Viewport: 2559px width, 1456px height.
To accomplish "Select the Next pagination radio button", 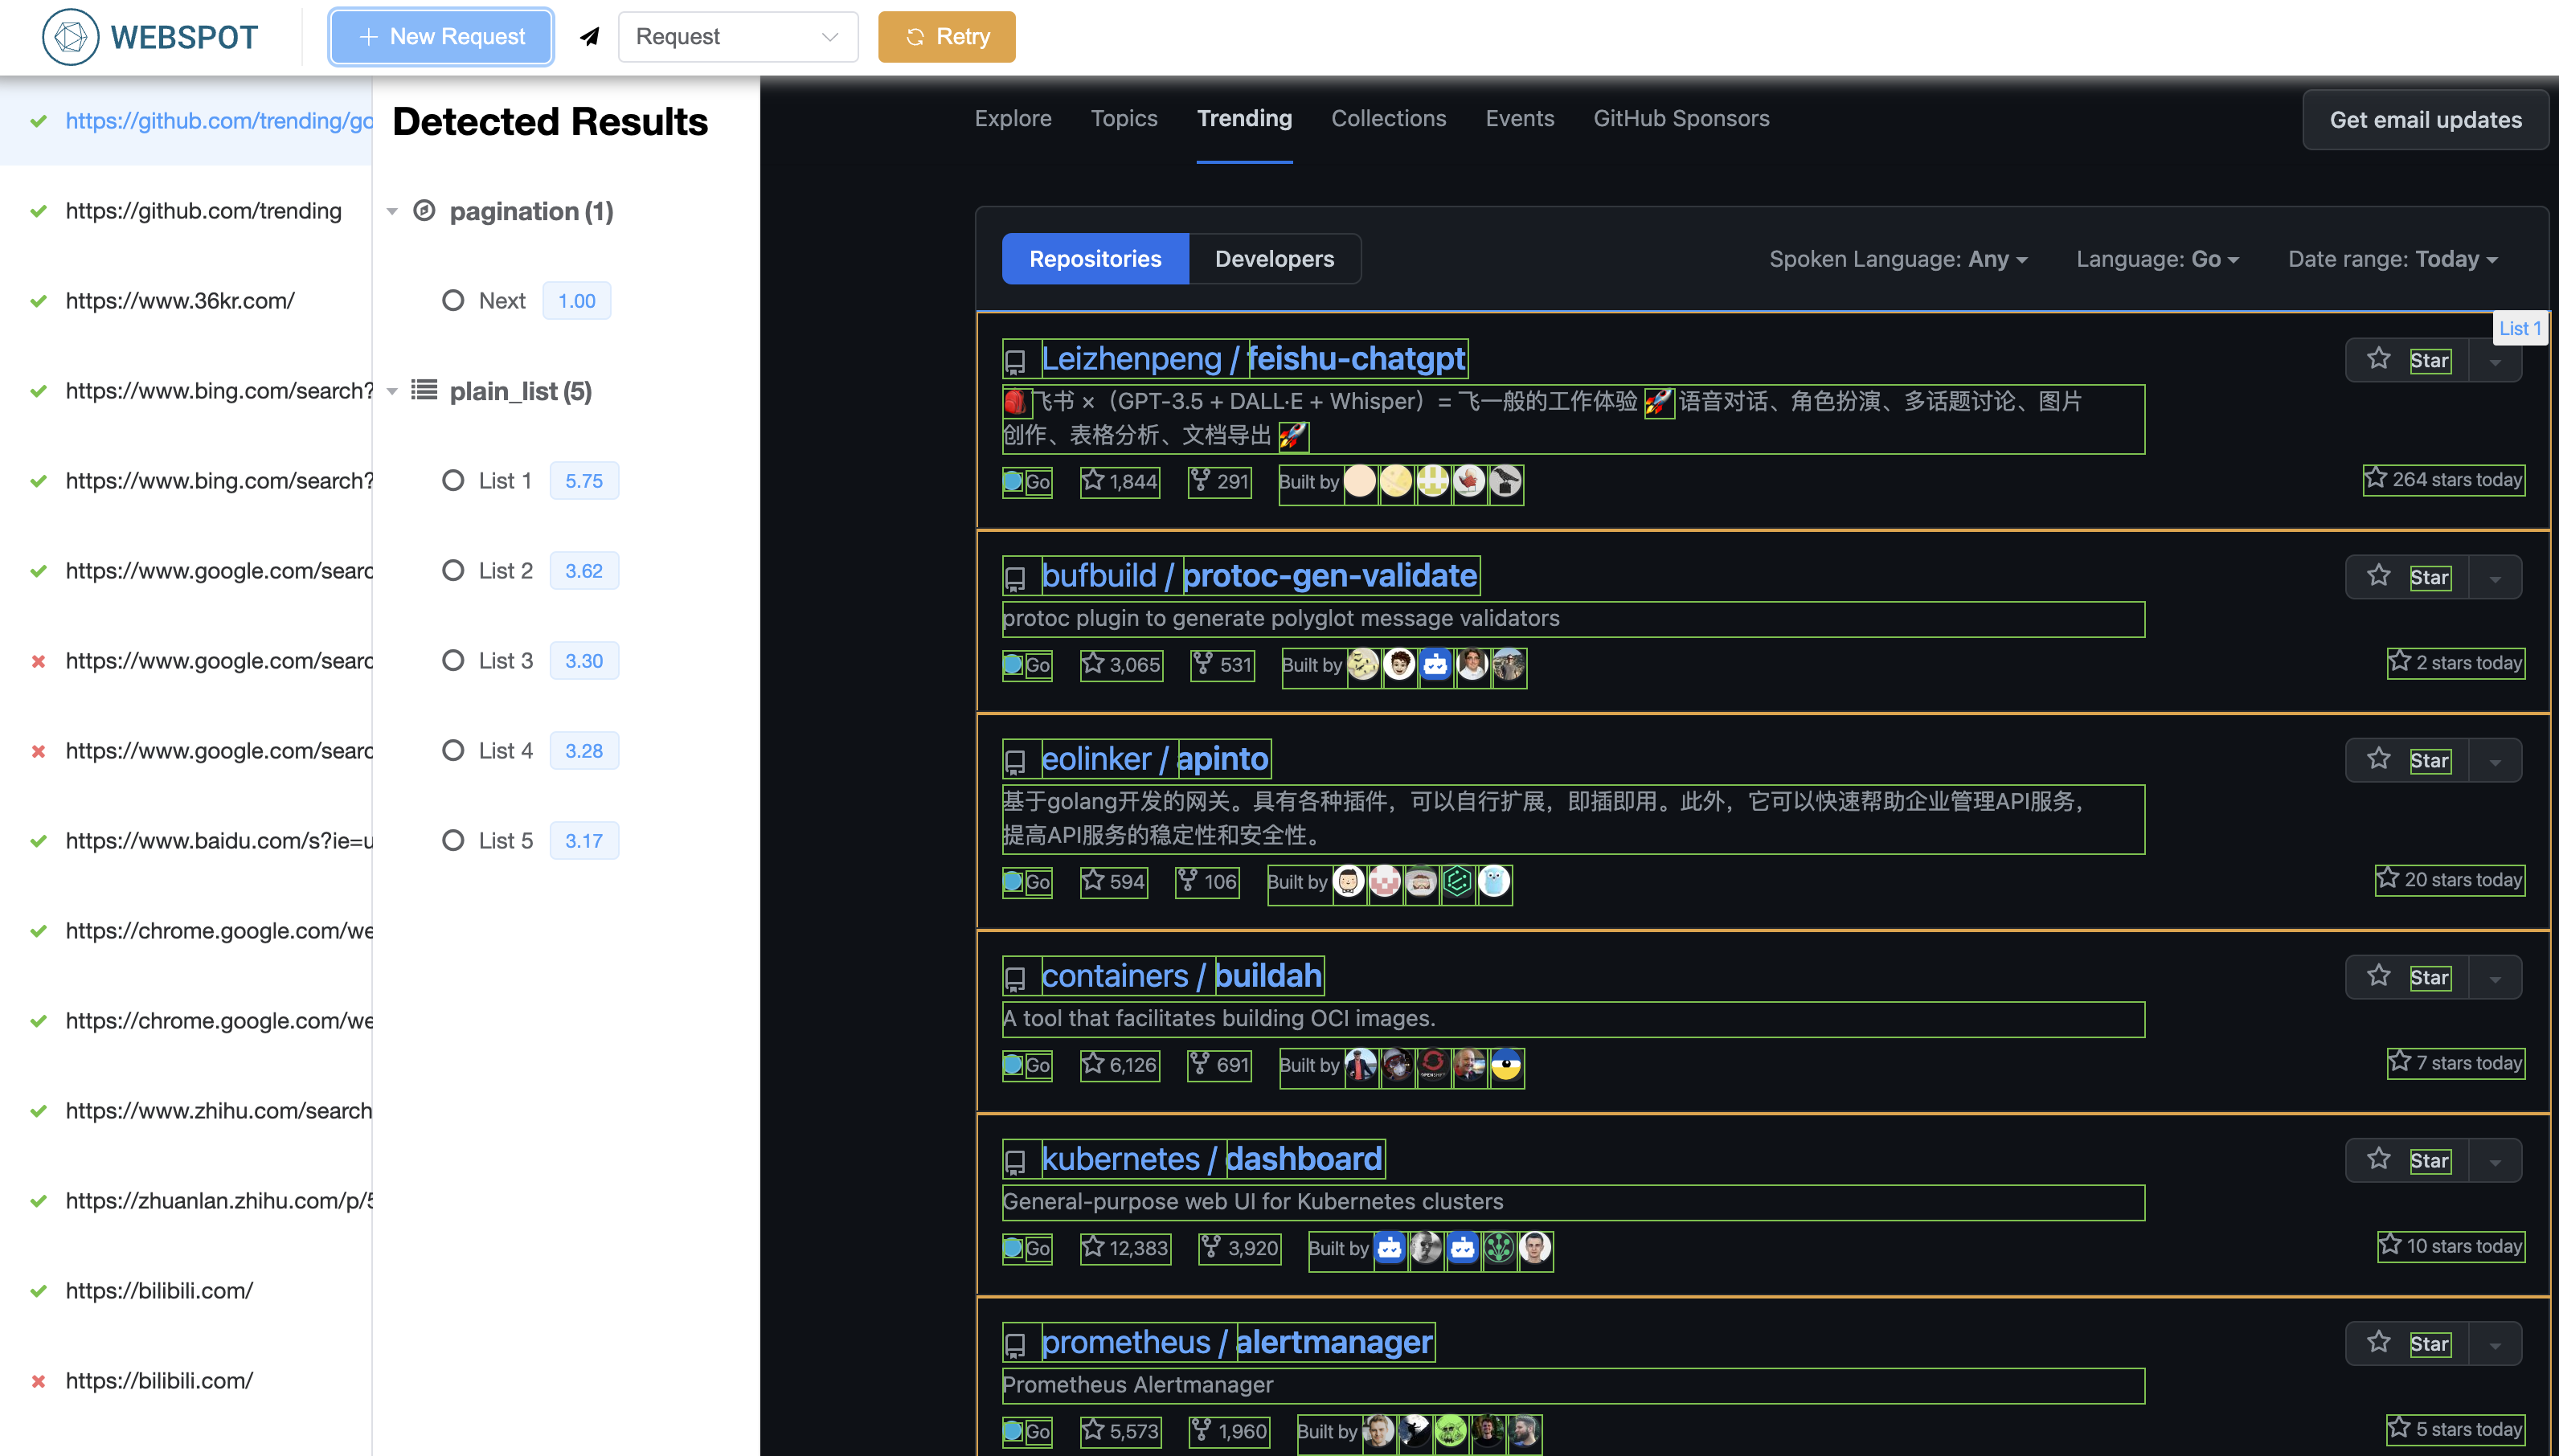I will pyautogui.click(x=453, y=300).
